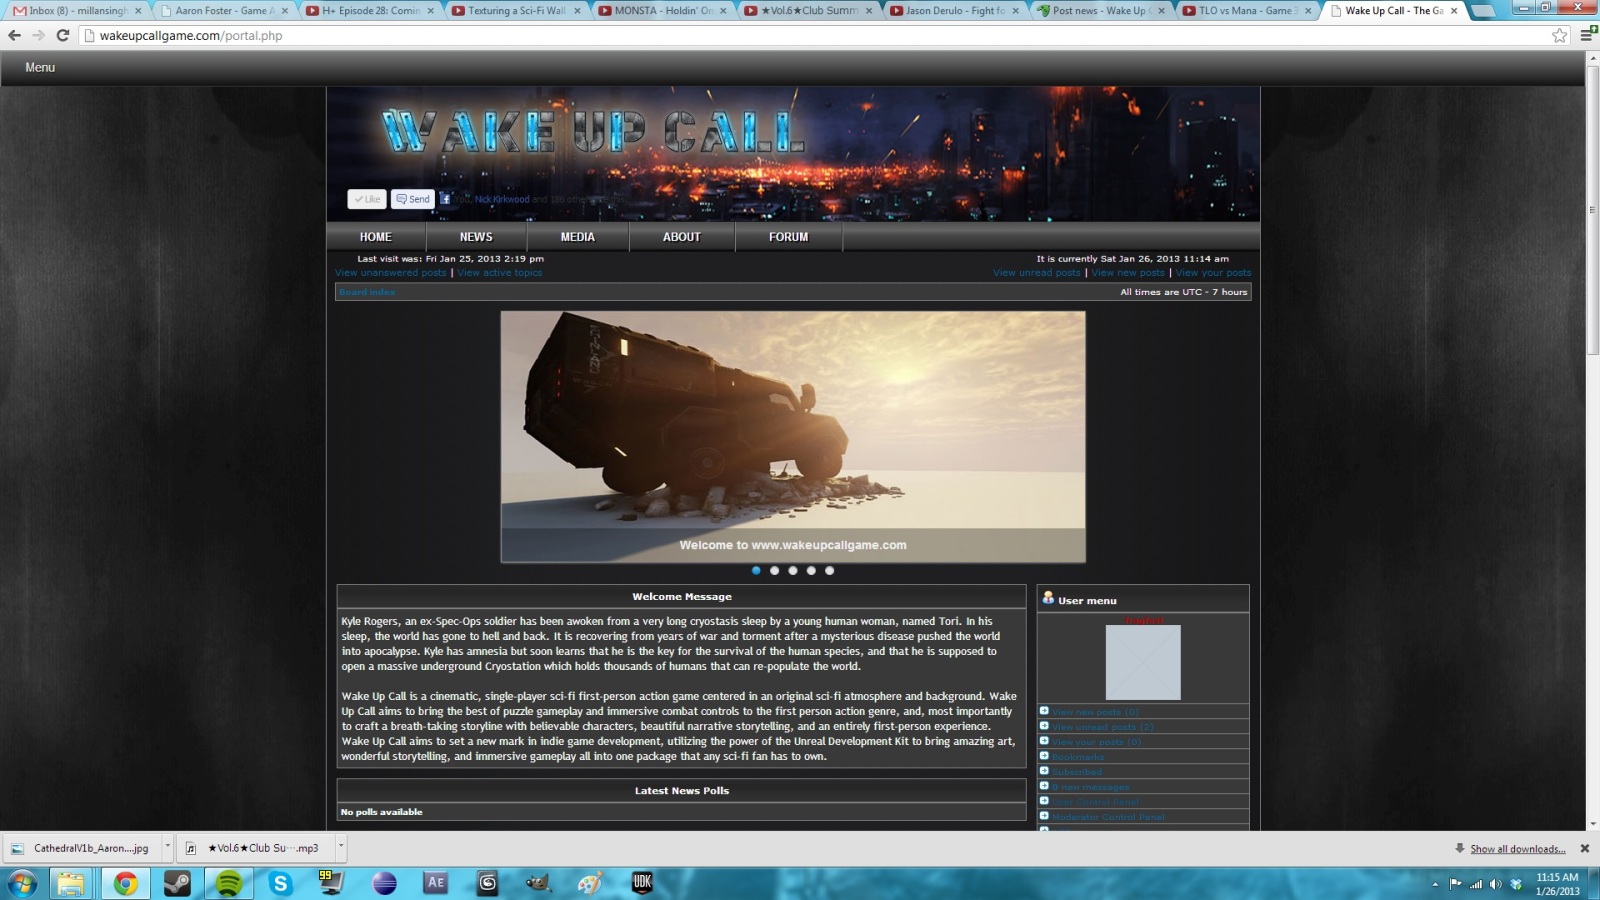Click Show all downloads link
The height and width of the screenshot is (900, 1600).
coord(1518,849)
